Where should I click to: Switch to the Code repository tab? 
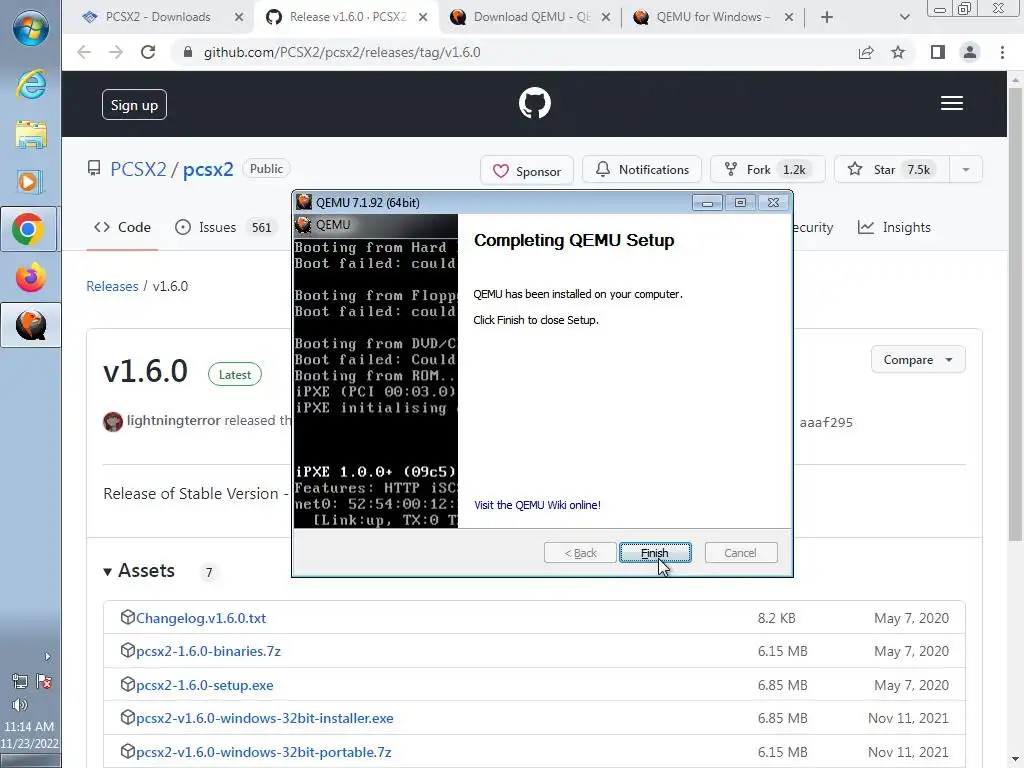122,227
